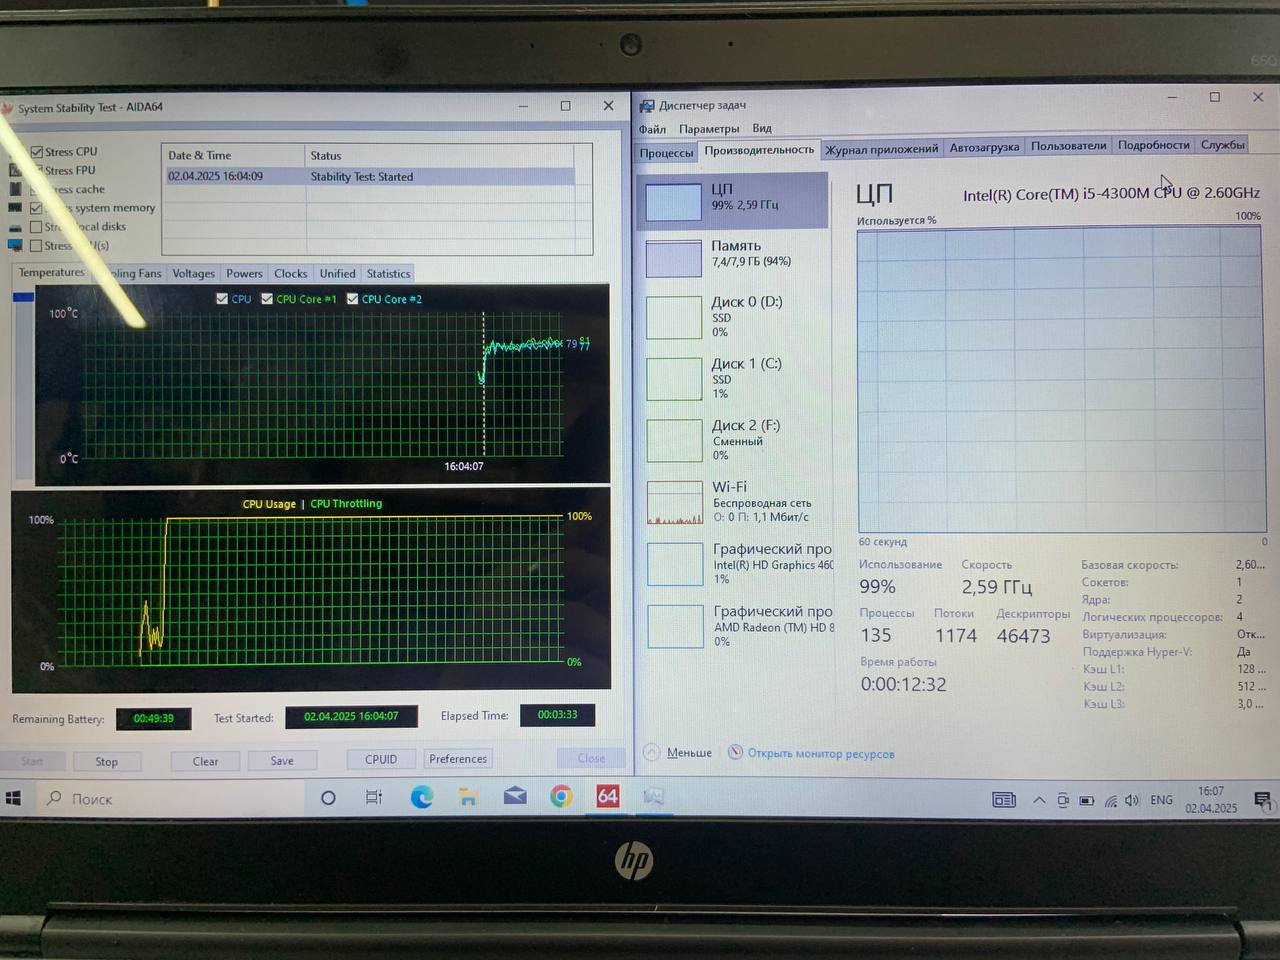This screenshot has width=1280, height=960.
Task: Switch to the Автозагрузка tab
Action: click(x=984, y=147)
